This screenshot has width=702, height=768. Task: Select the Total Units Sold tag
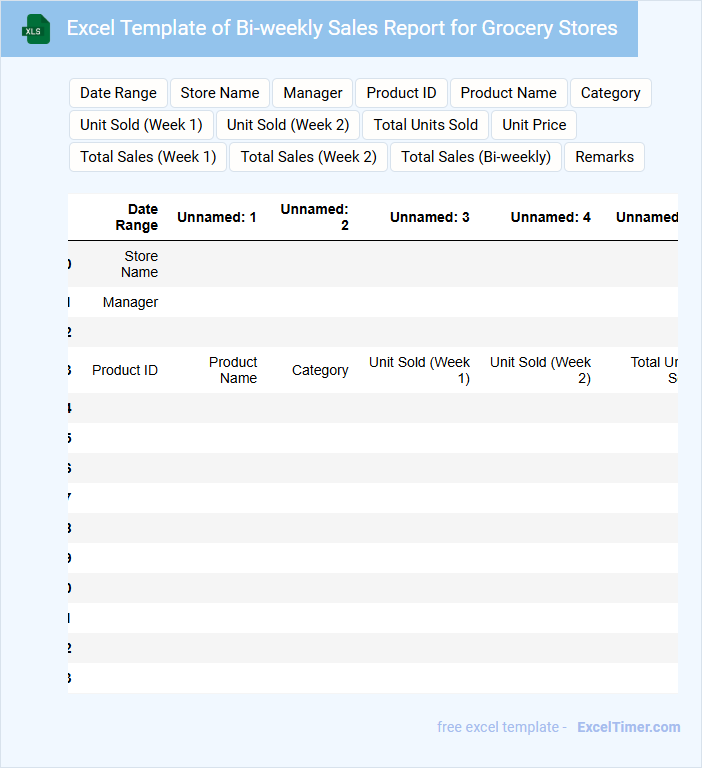coord(426,125)
